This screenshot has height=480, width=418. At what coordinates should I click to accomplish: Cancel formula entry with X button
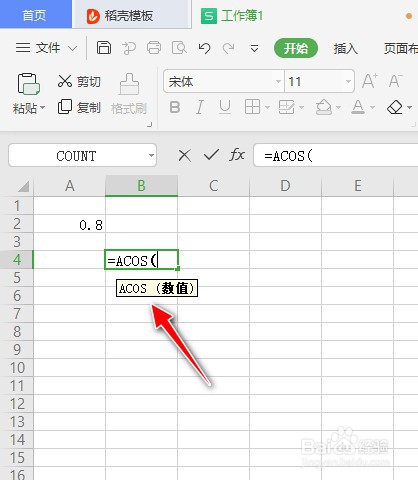click(x=184, y=155)
